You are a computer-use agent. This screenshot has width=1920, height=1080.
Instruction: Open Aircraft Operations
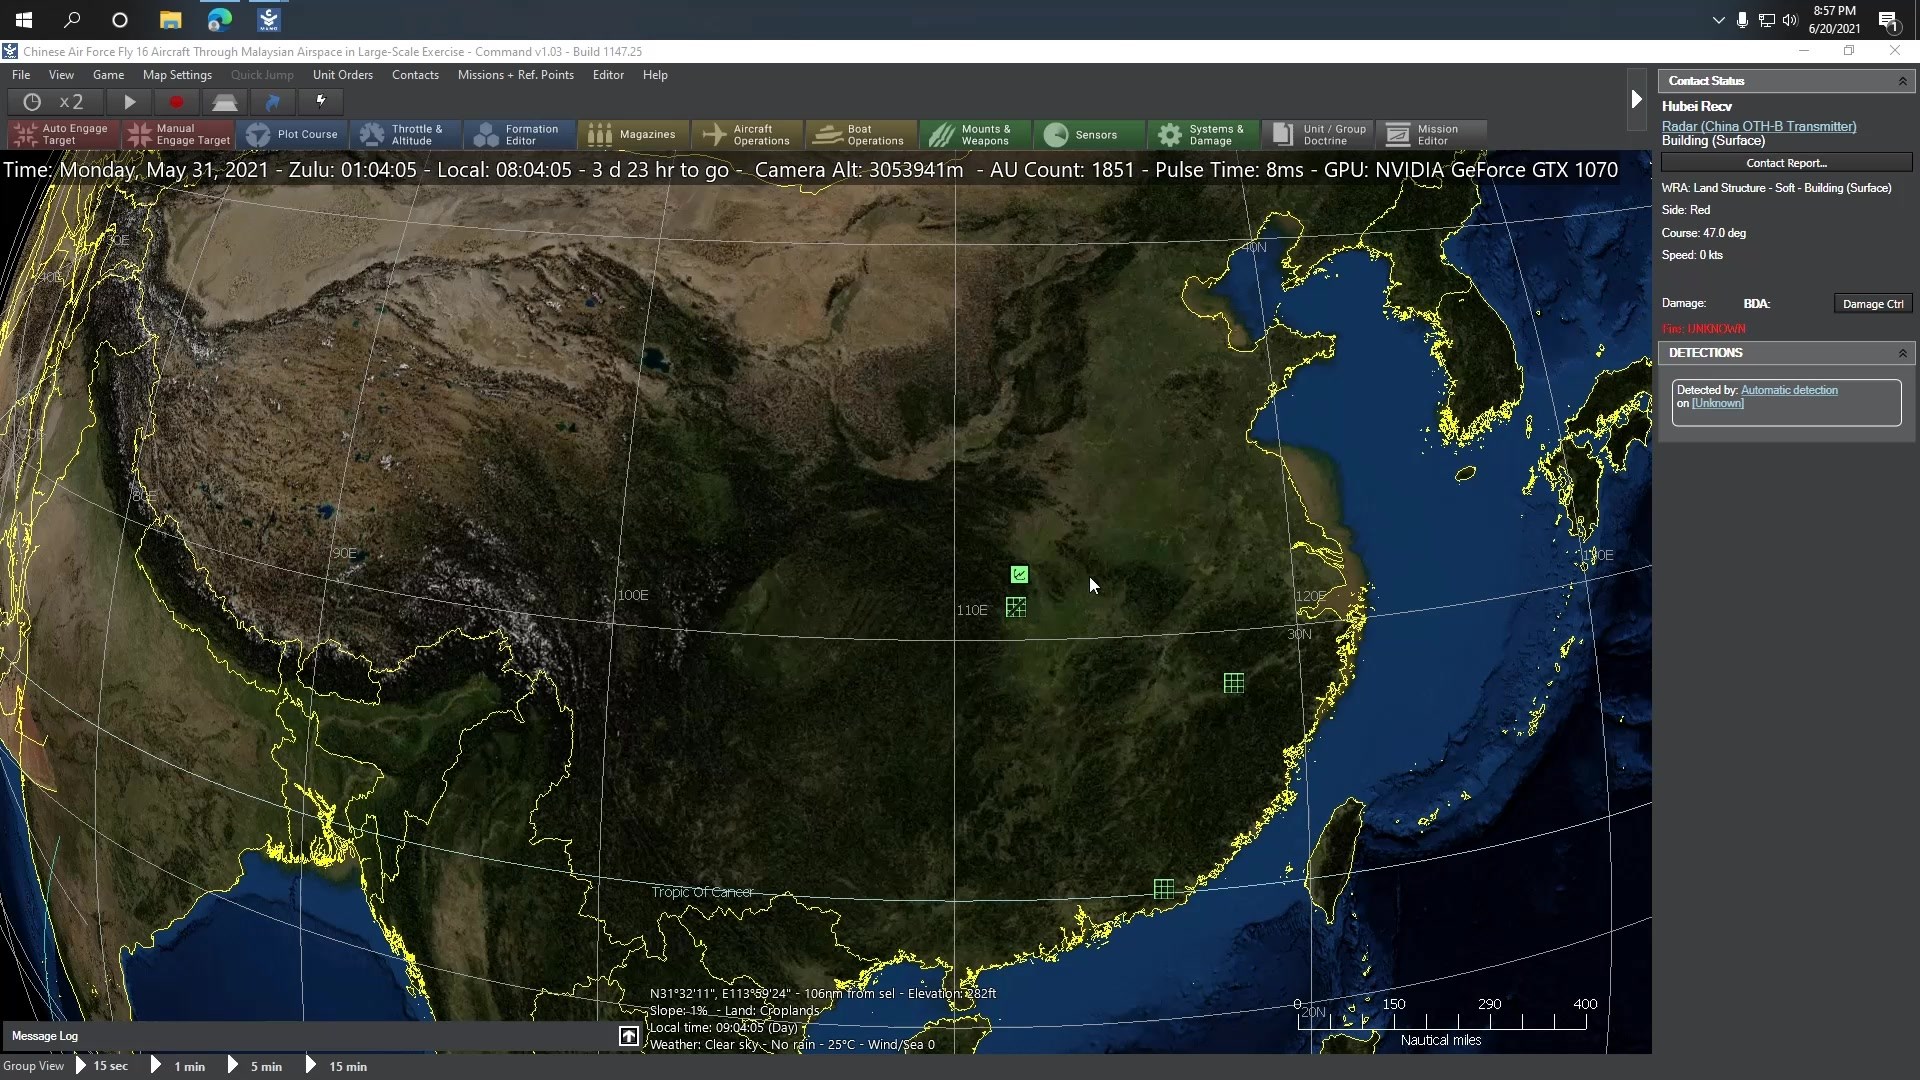(x=748, y=135)
